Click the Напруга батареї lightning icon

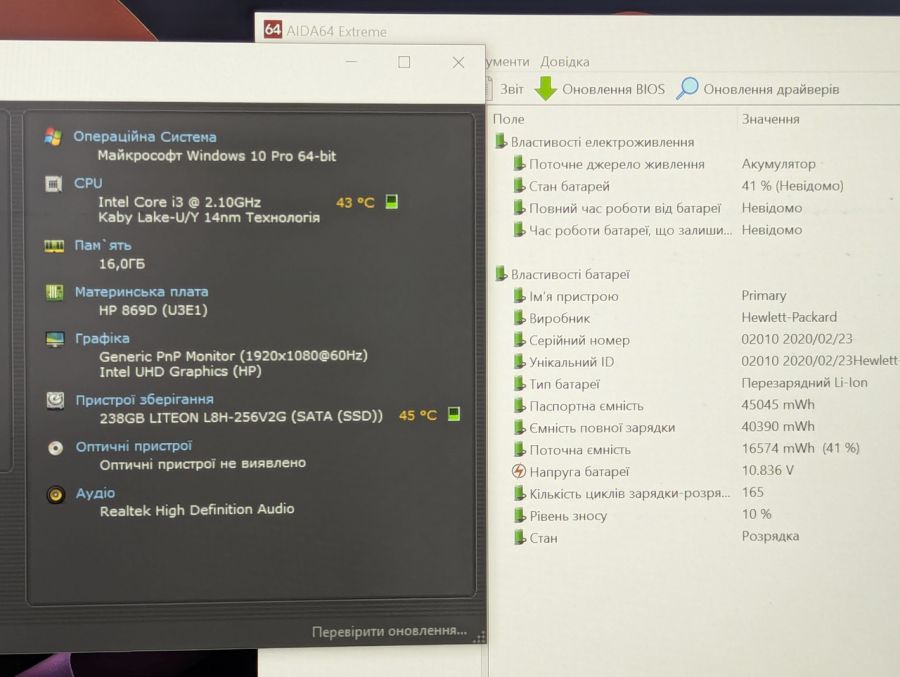[518, 471]
